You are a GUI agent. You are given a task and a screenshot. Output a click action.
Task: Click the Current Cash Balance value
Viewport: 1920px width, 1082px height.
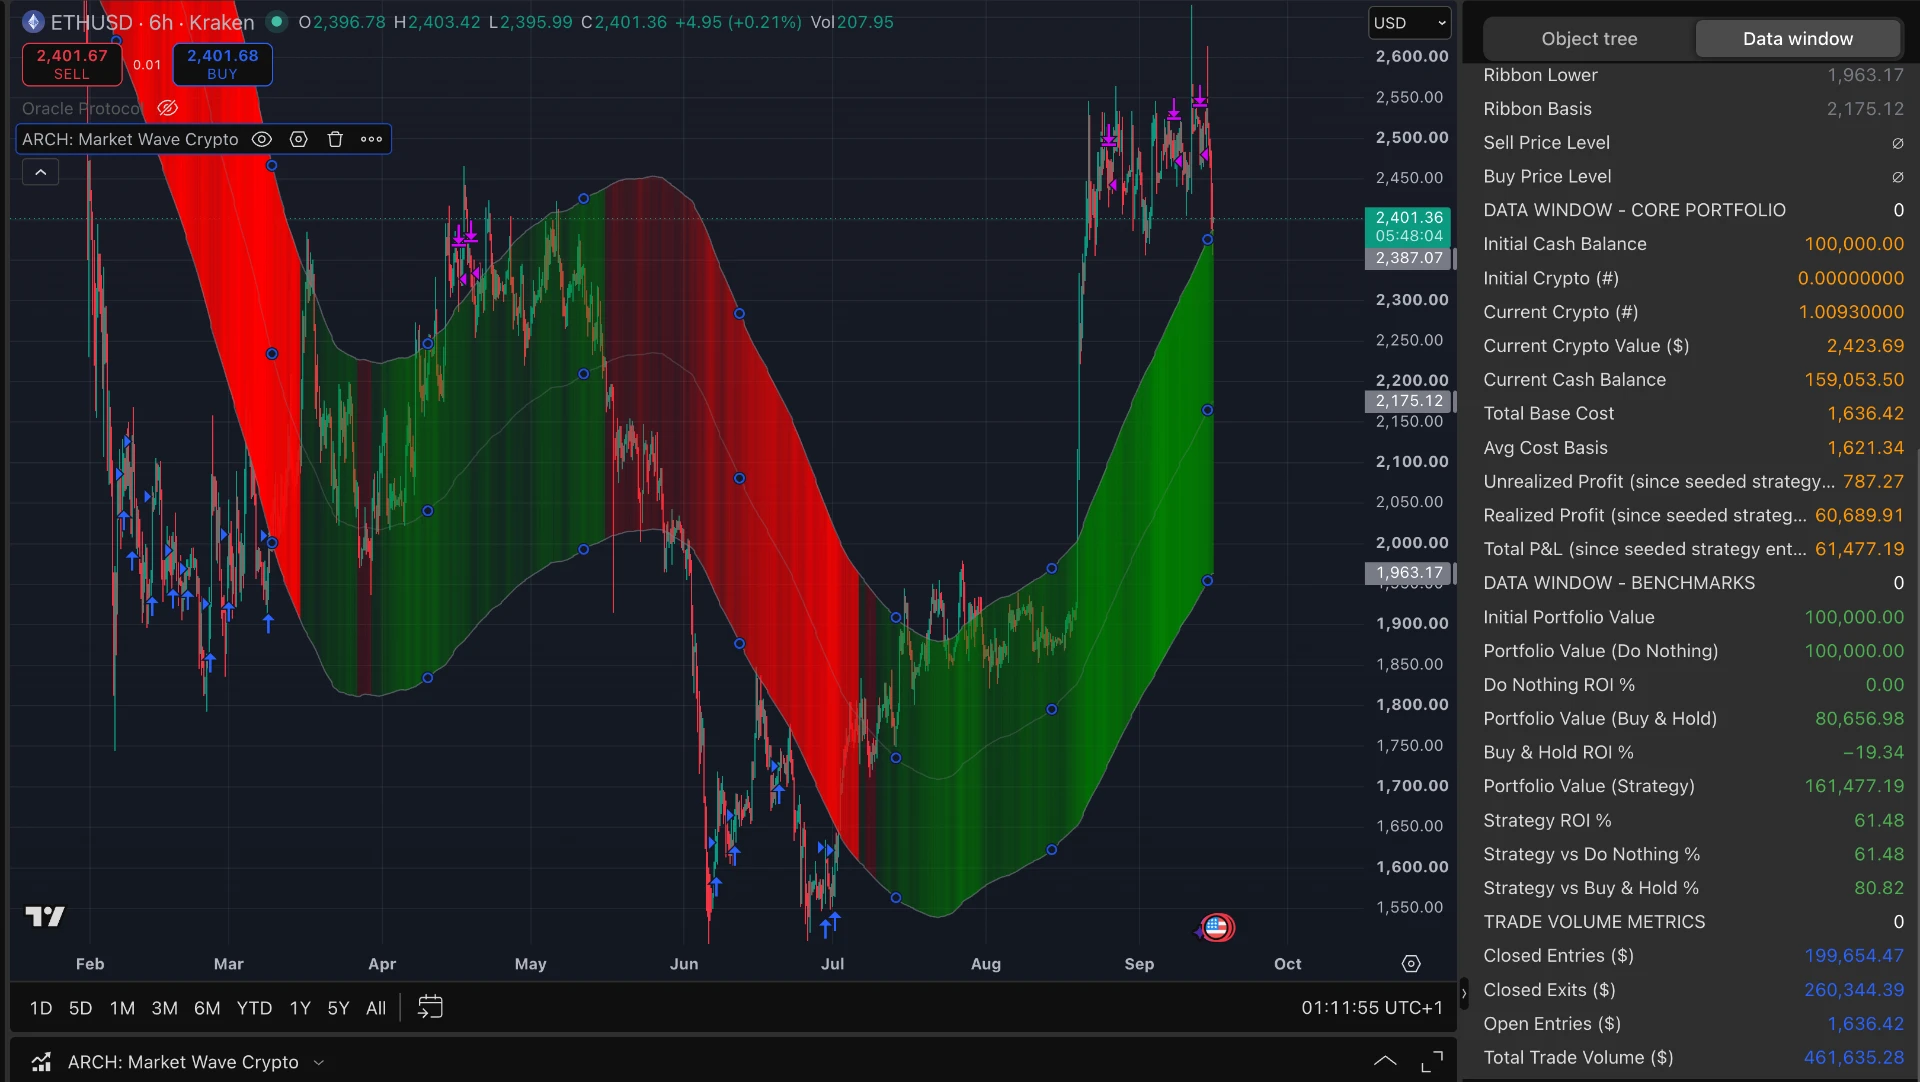pyautogui.click(x=1854, y=380)
